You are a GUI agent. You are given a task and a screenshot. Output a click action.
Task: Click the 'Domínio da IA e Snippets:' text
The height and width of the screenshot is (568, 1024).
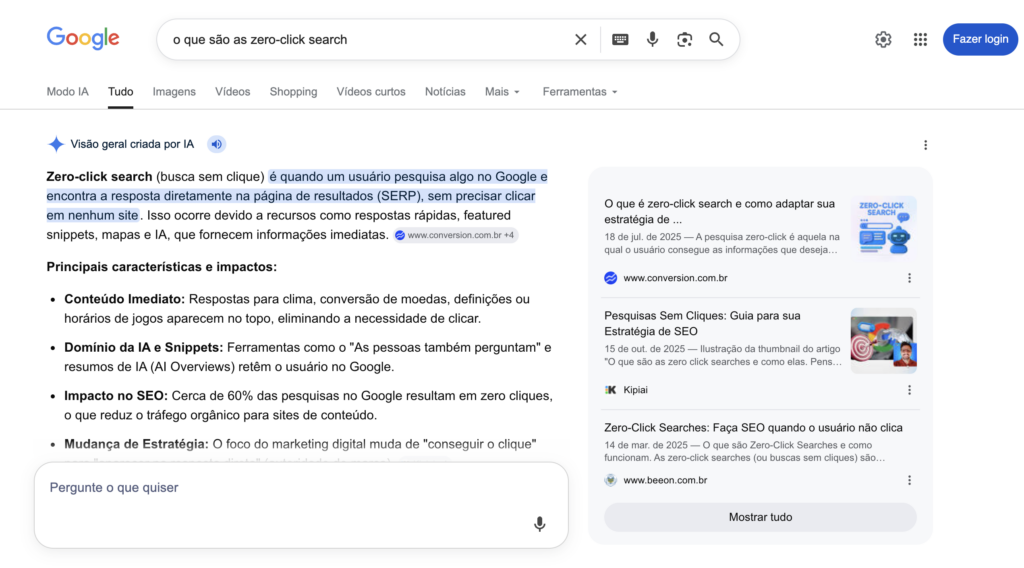point(144,347)
